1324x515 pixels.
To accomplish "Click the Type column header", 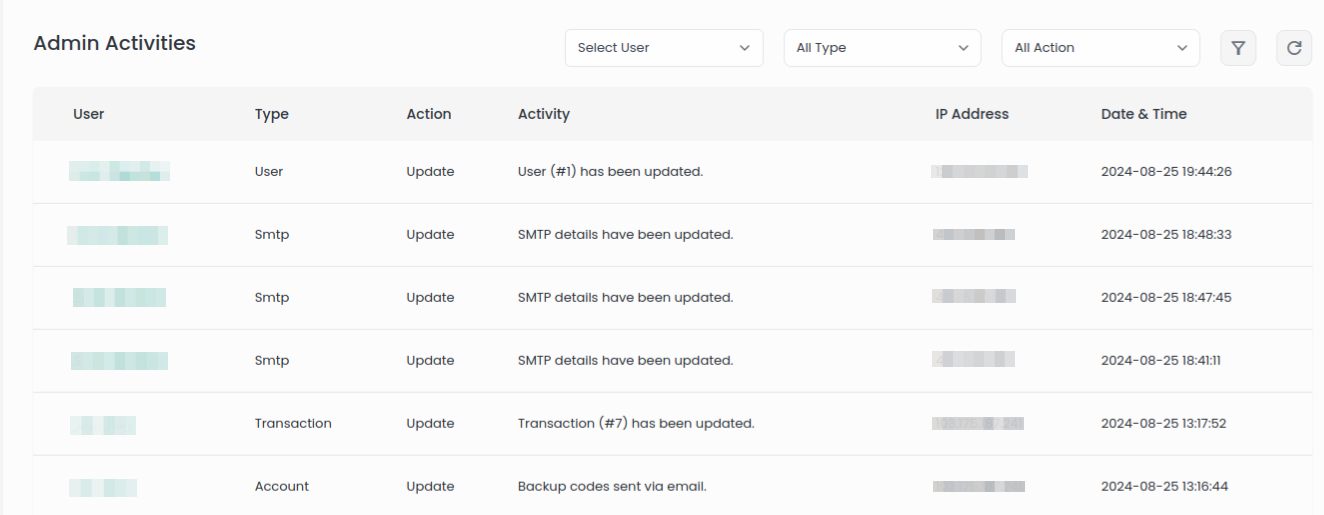I will [x=272, y=114].
